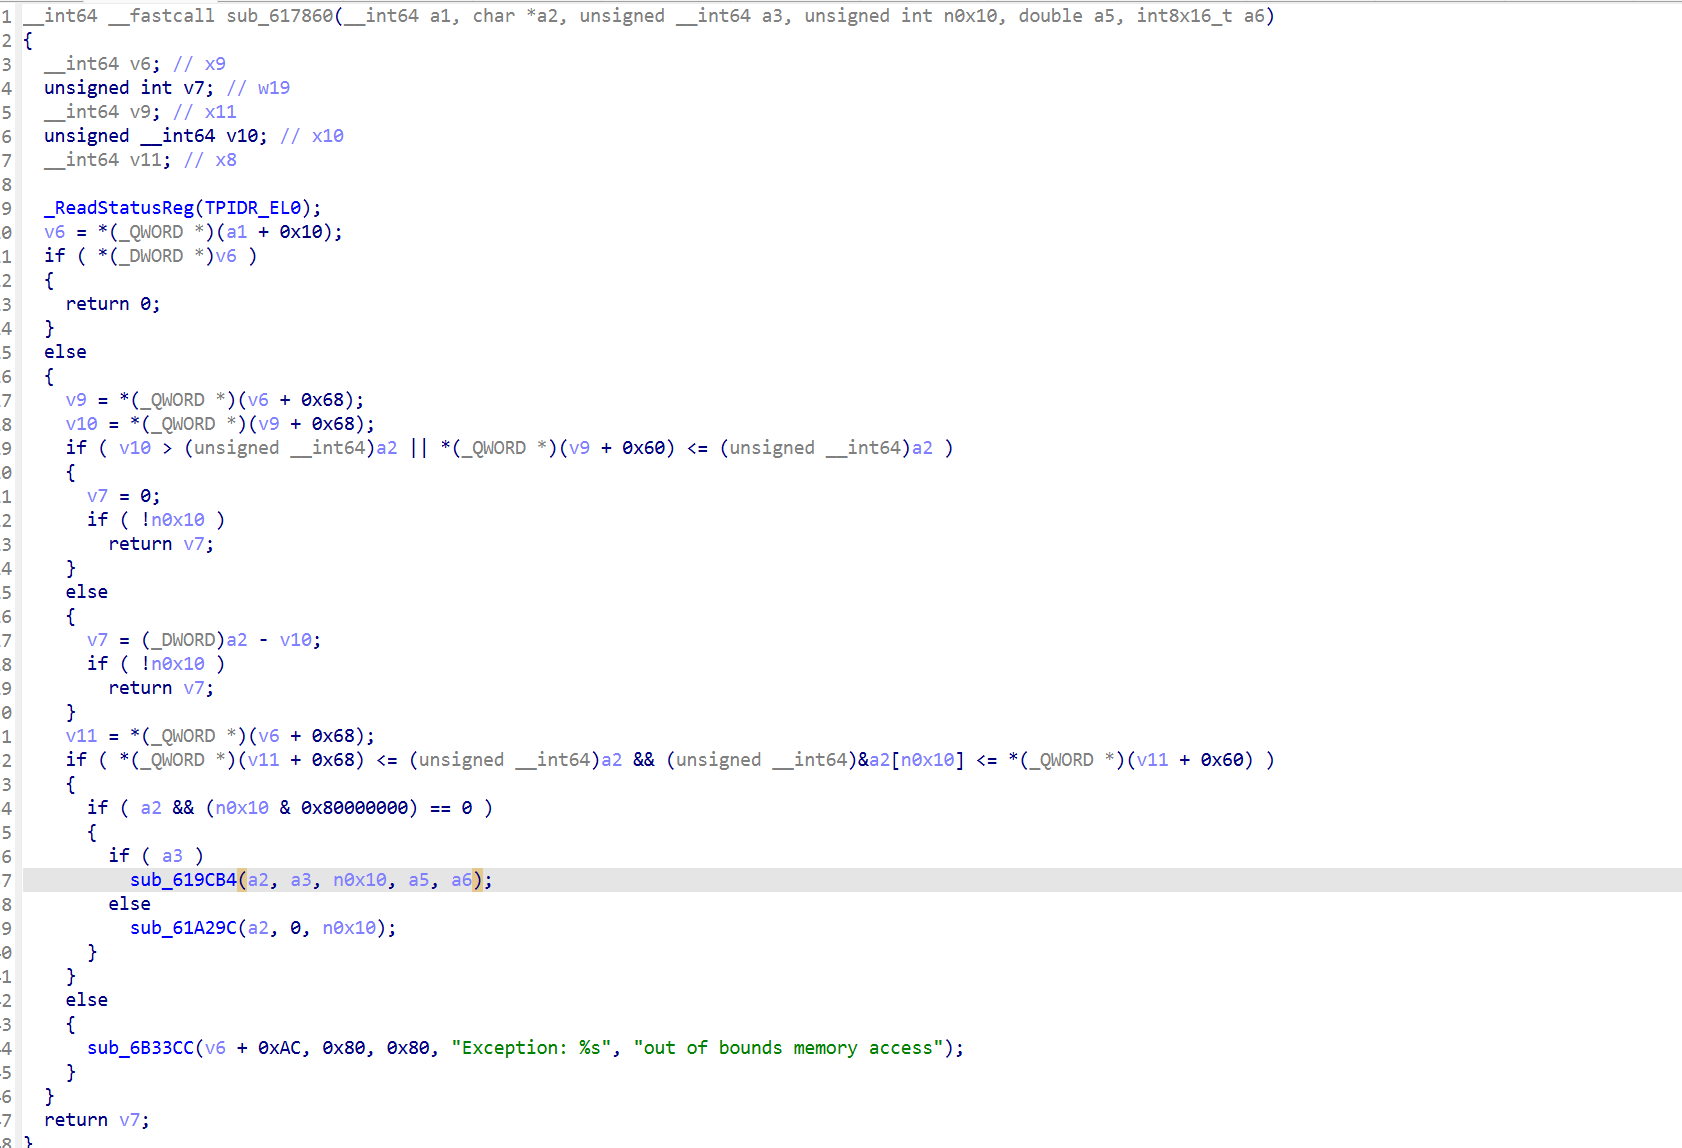Click the "v11 = *(_QWORD *)(v6 + 0x68);" assignment

click(x=221, y=736)
